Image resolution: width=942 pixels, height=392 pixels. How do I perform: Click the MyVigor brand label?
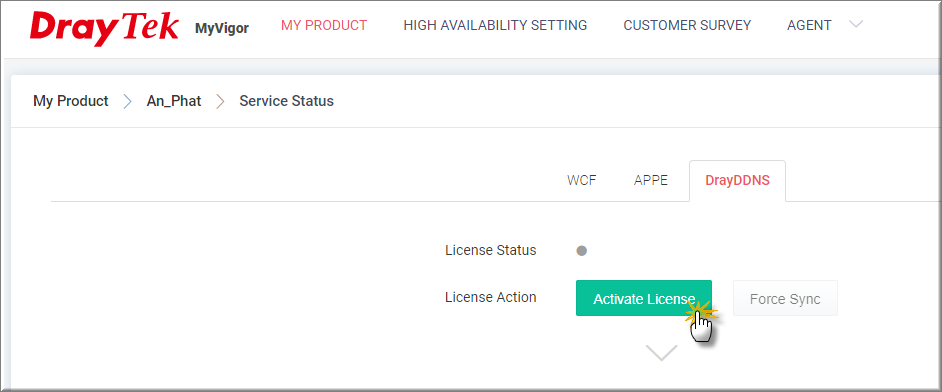(x=222, y=28)
